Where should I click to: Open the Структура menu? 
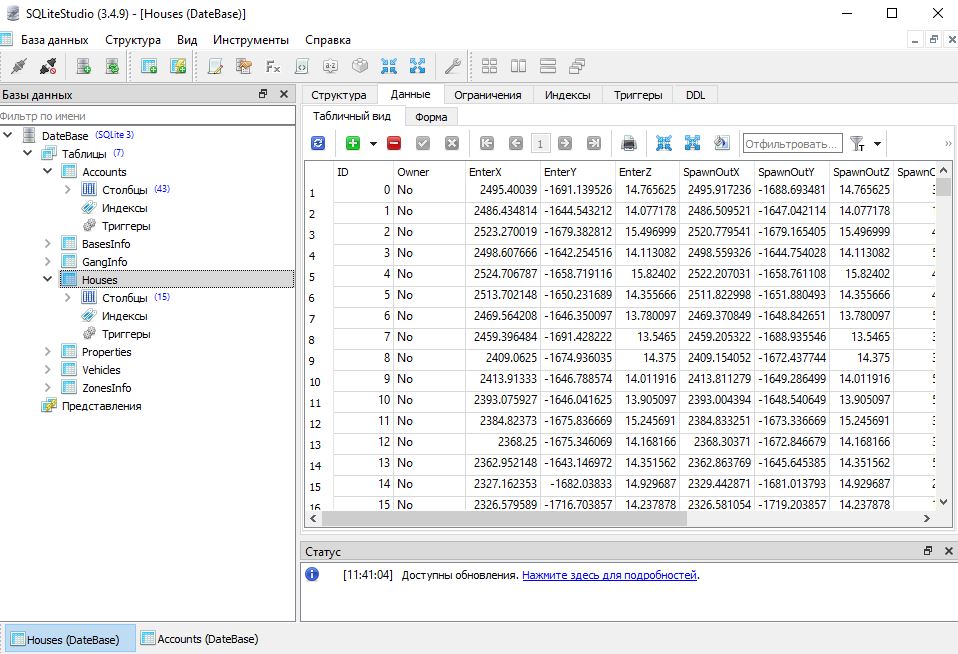click(x=133, y=40)
